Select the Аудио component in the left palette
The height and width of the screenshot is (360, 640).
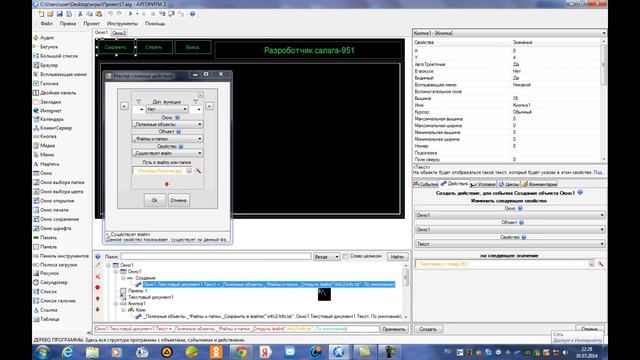click(43, 38)
